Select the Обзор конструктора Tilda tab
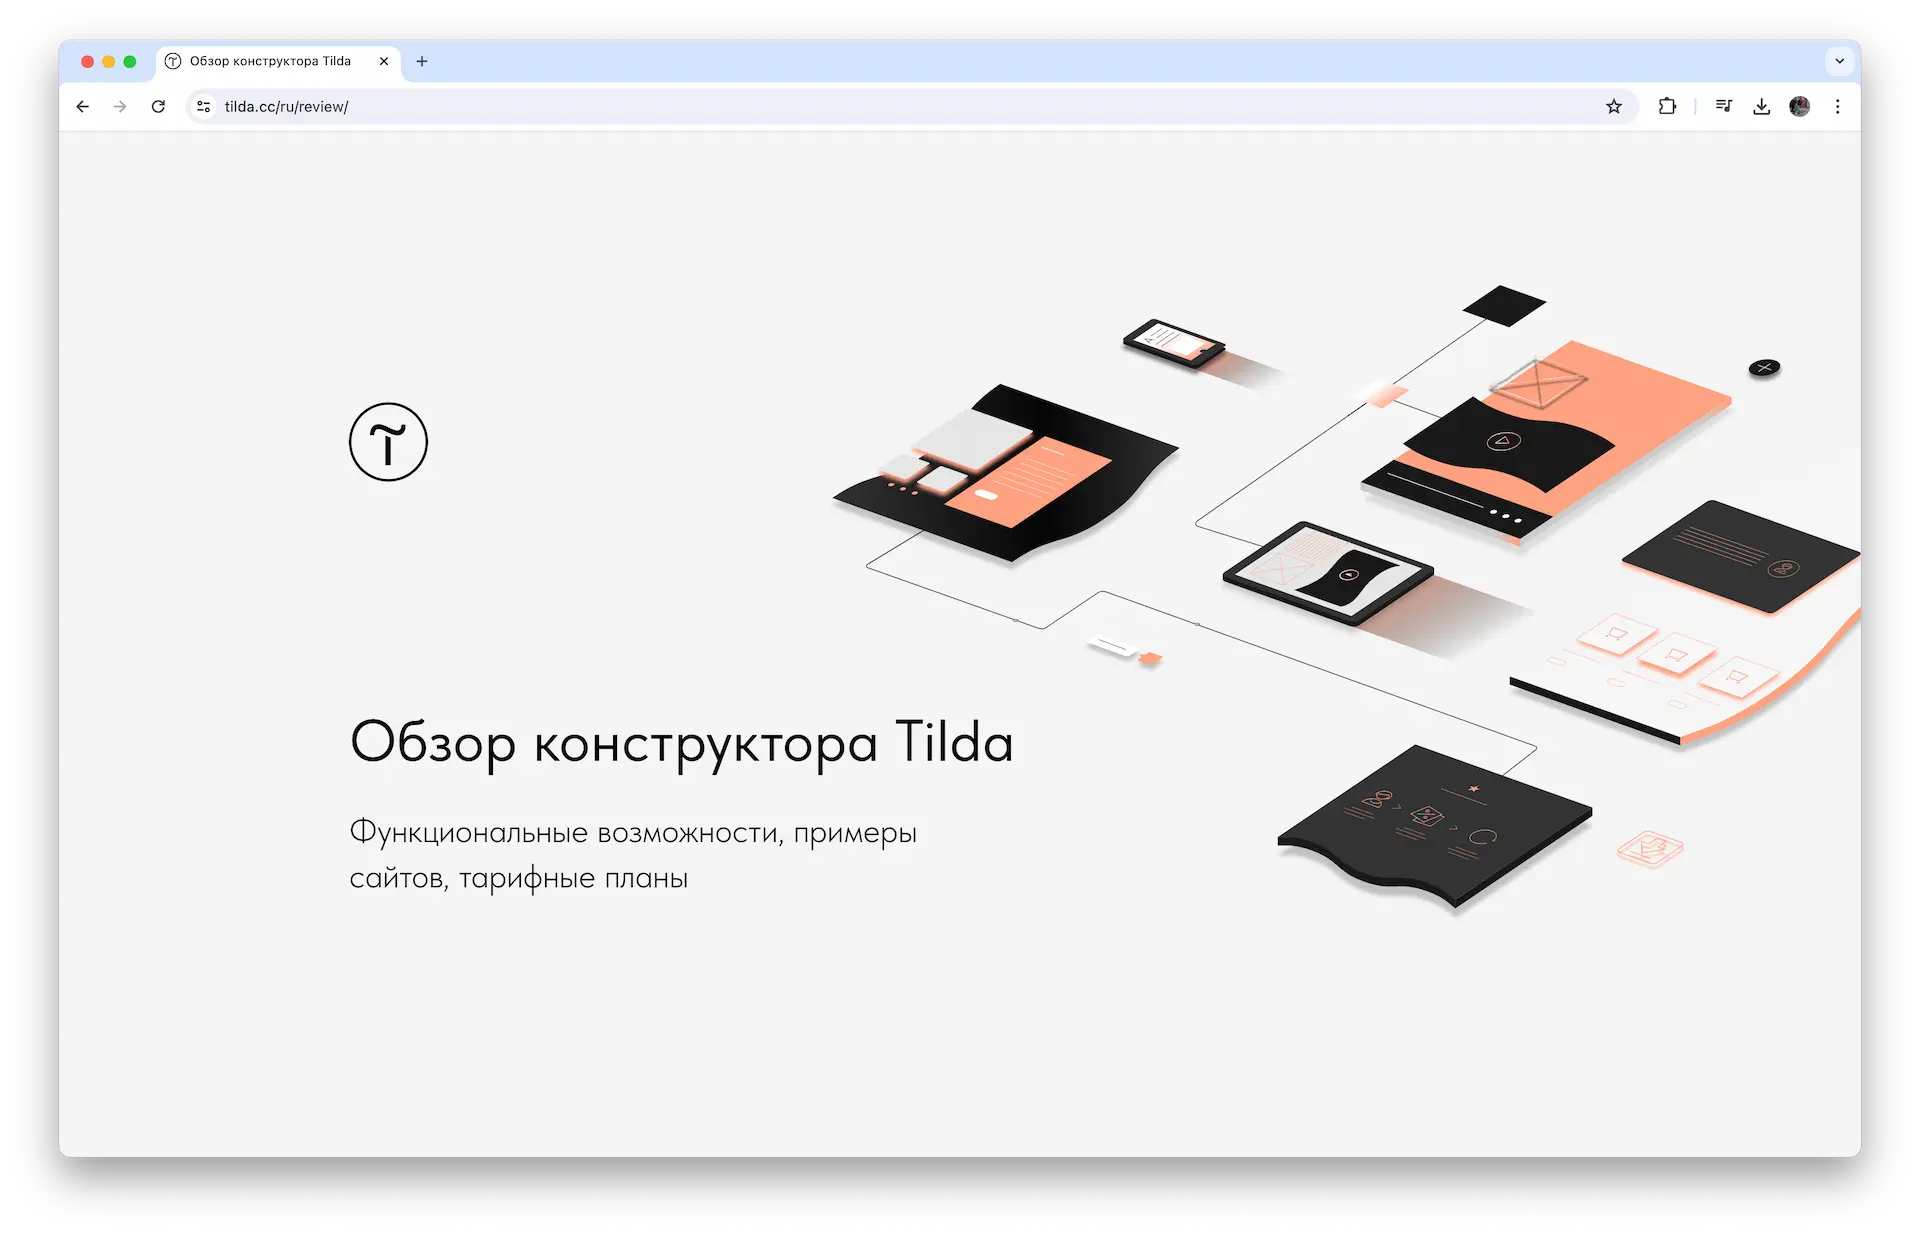Screen dimensions: 1920x1235 click(x=278, y=61)
